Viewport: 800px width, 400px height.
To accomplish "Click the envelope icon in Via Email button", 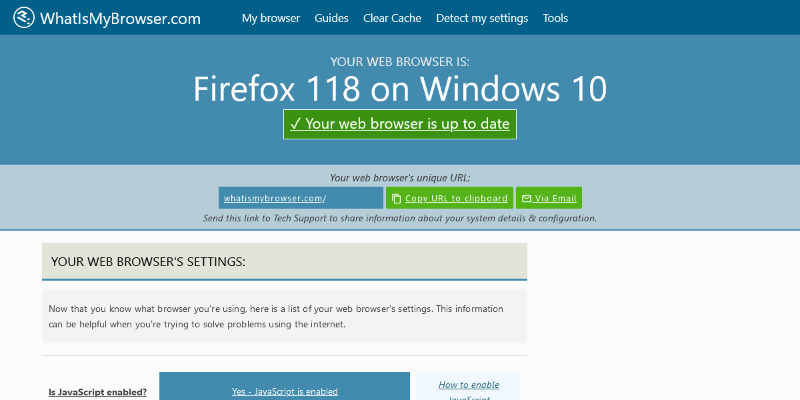I will coord(527,198).
